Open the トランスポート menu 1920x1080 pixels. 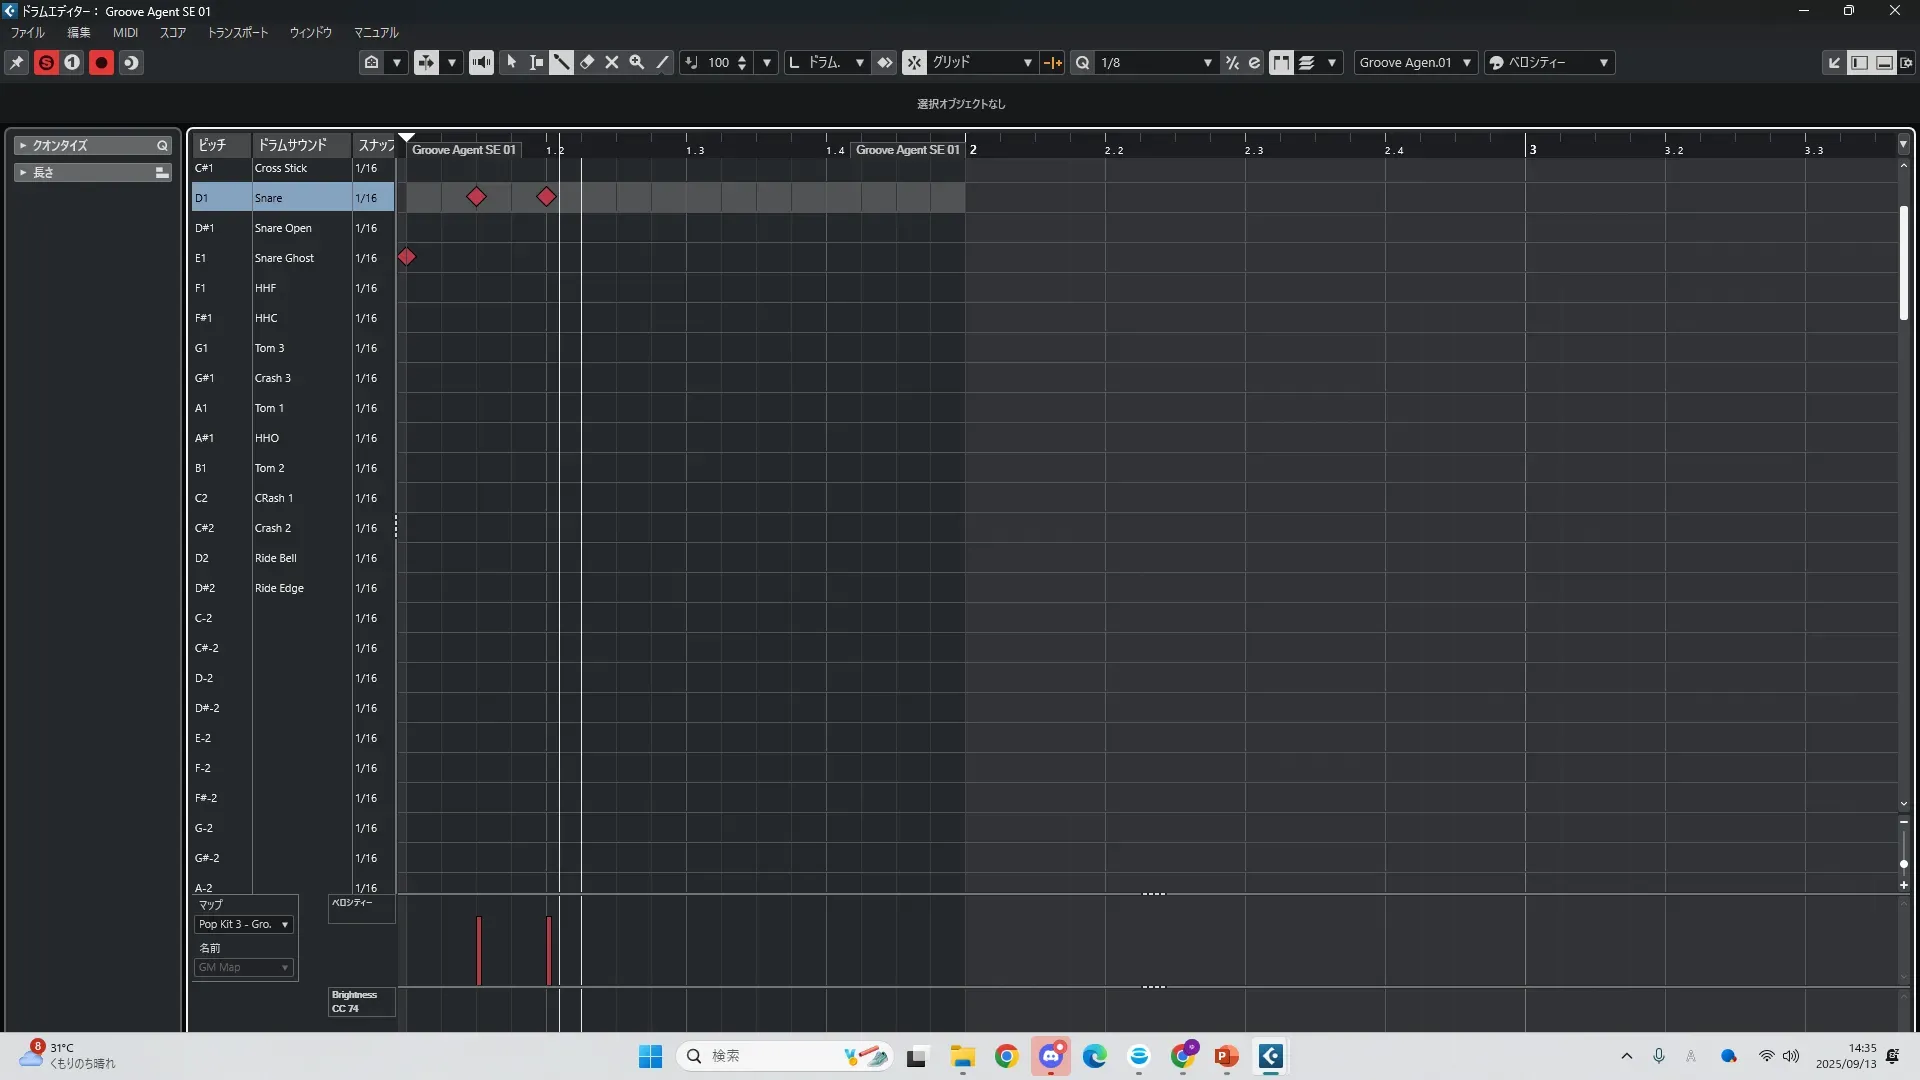(x=237, y=32)
